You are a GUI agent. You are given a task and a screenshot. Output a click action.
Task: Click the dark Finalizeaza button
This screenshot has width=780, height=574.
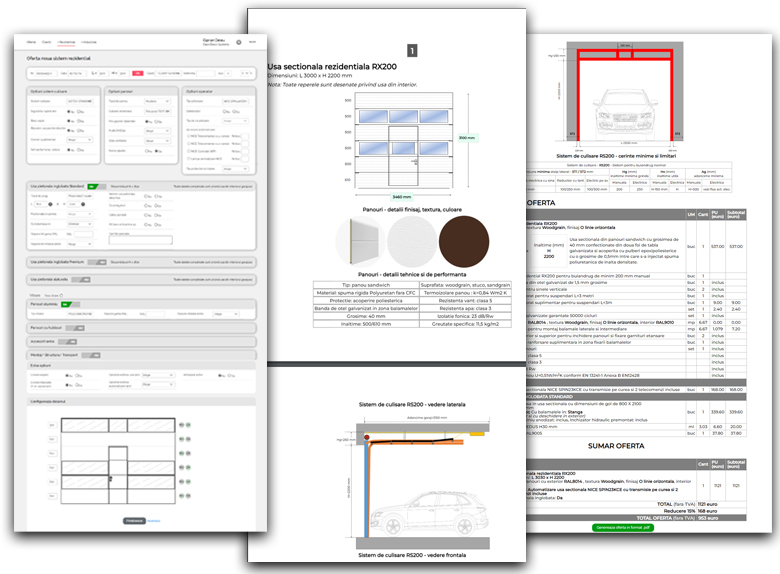pyautogui.click(x=134, y=521)
